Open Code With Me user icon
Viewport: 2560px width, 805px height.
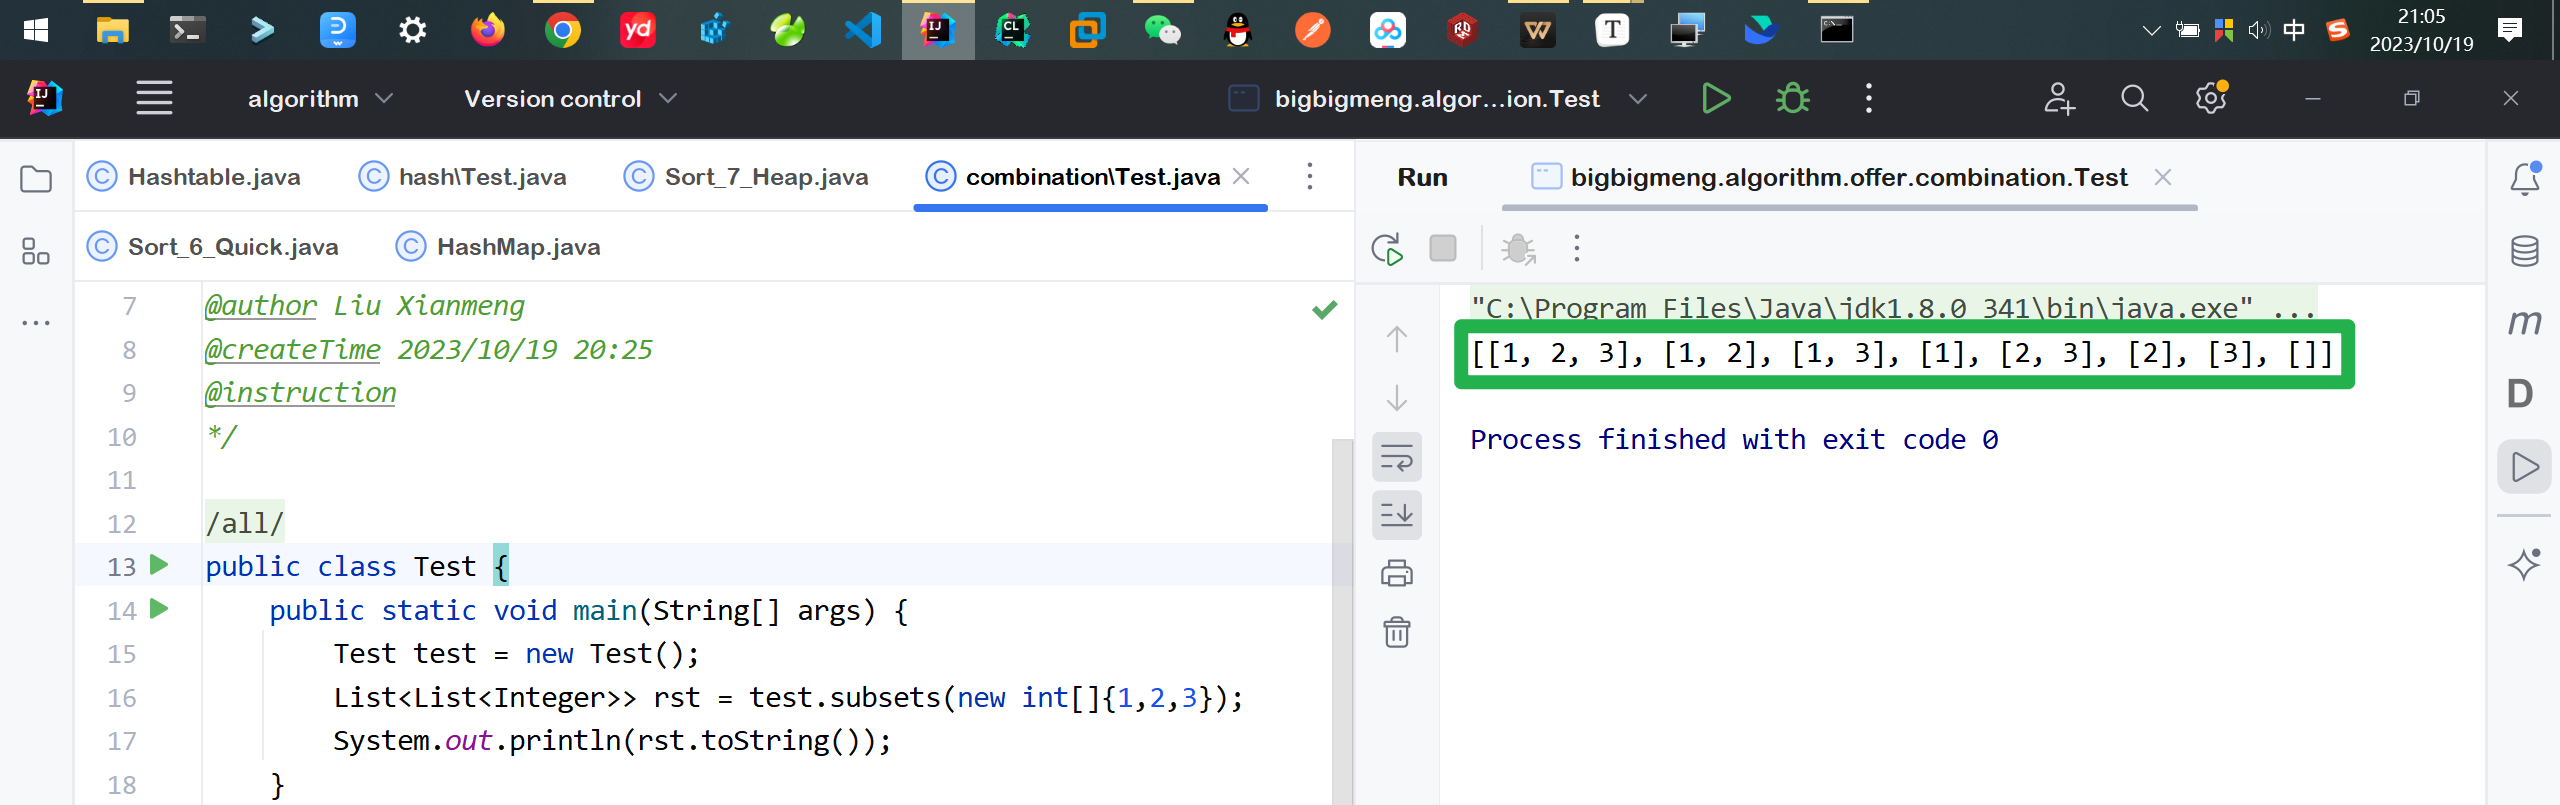tap(2059, 98)
